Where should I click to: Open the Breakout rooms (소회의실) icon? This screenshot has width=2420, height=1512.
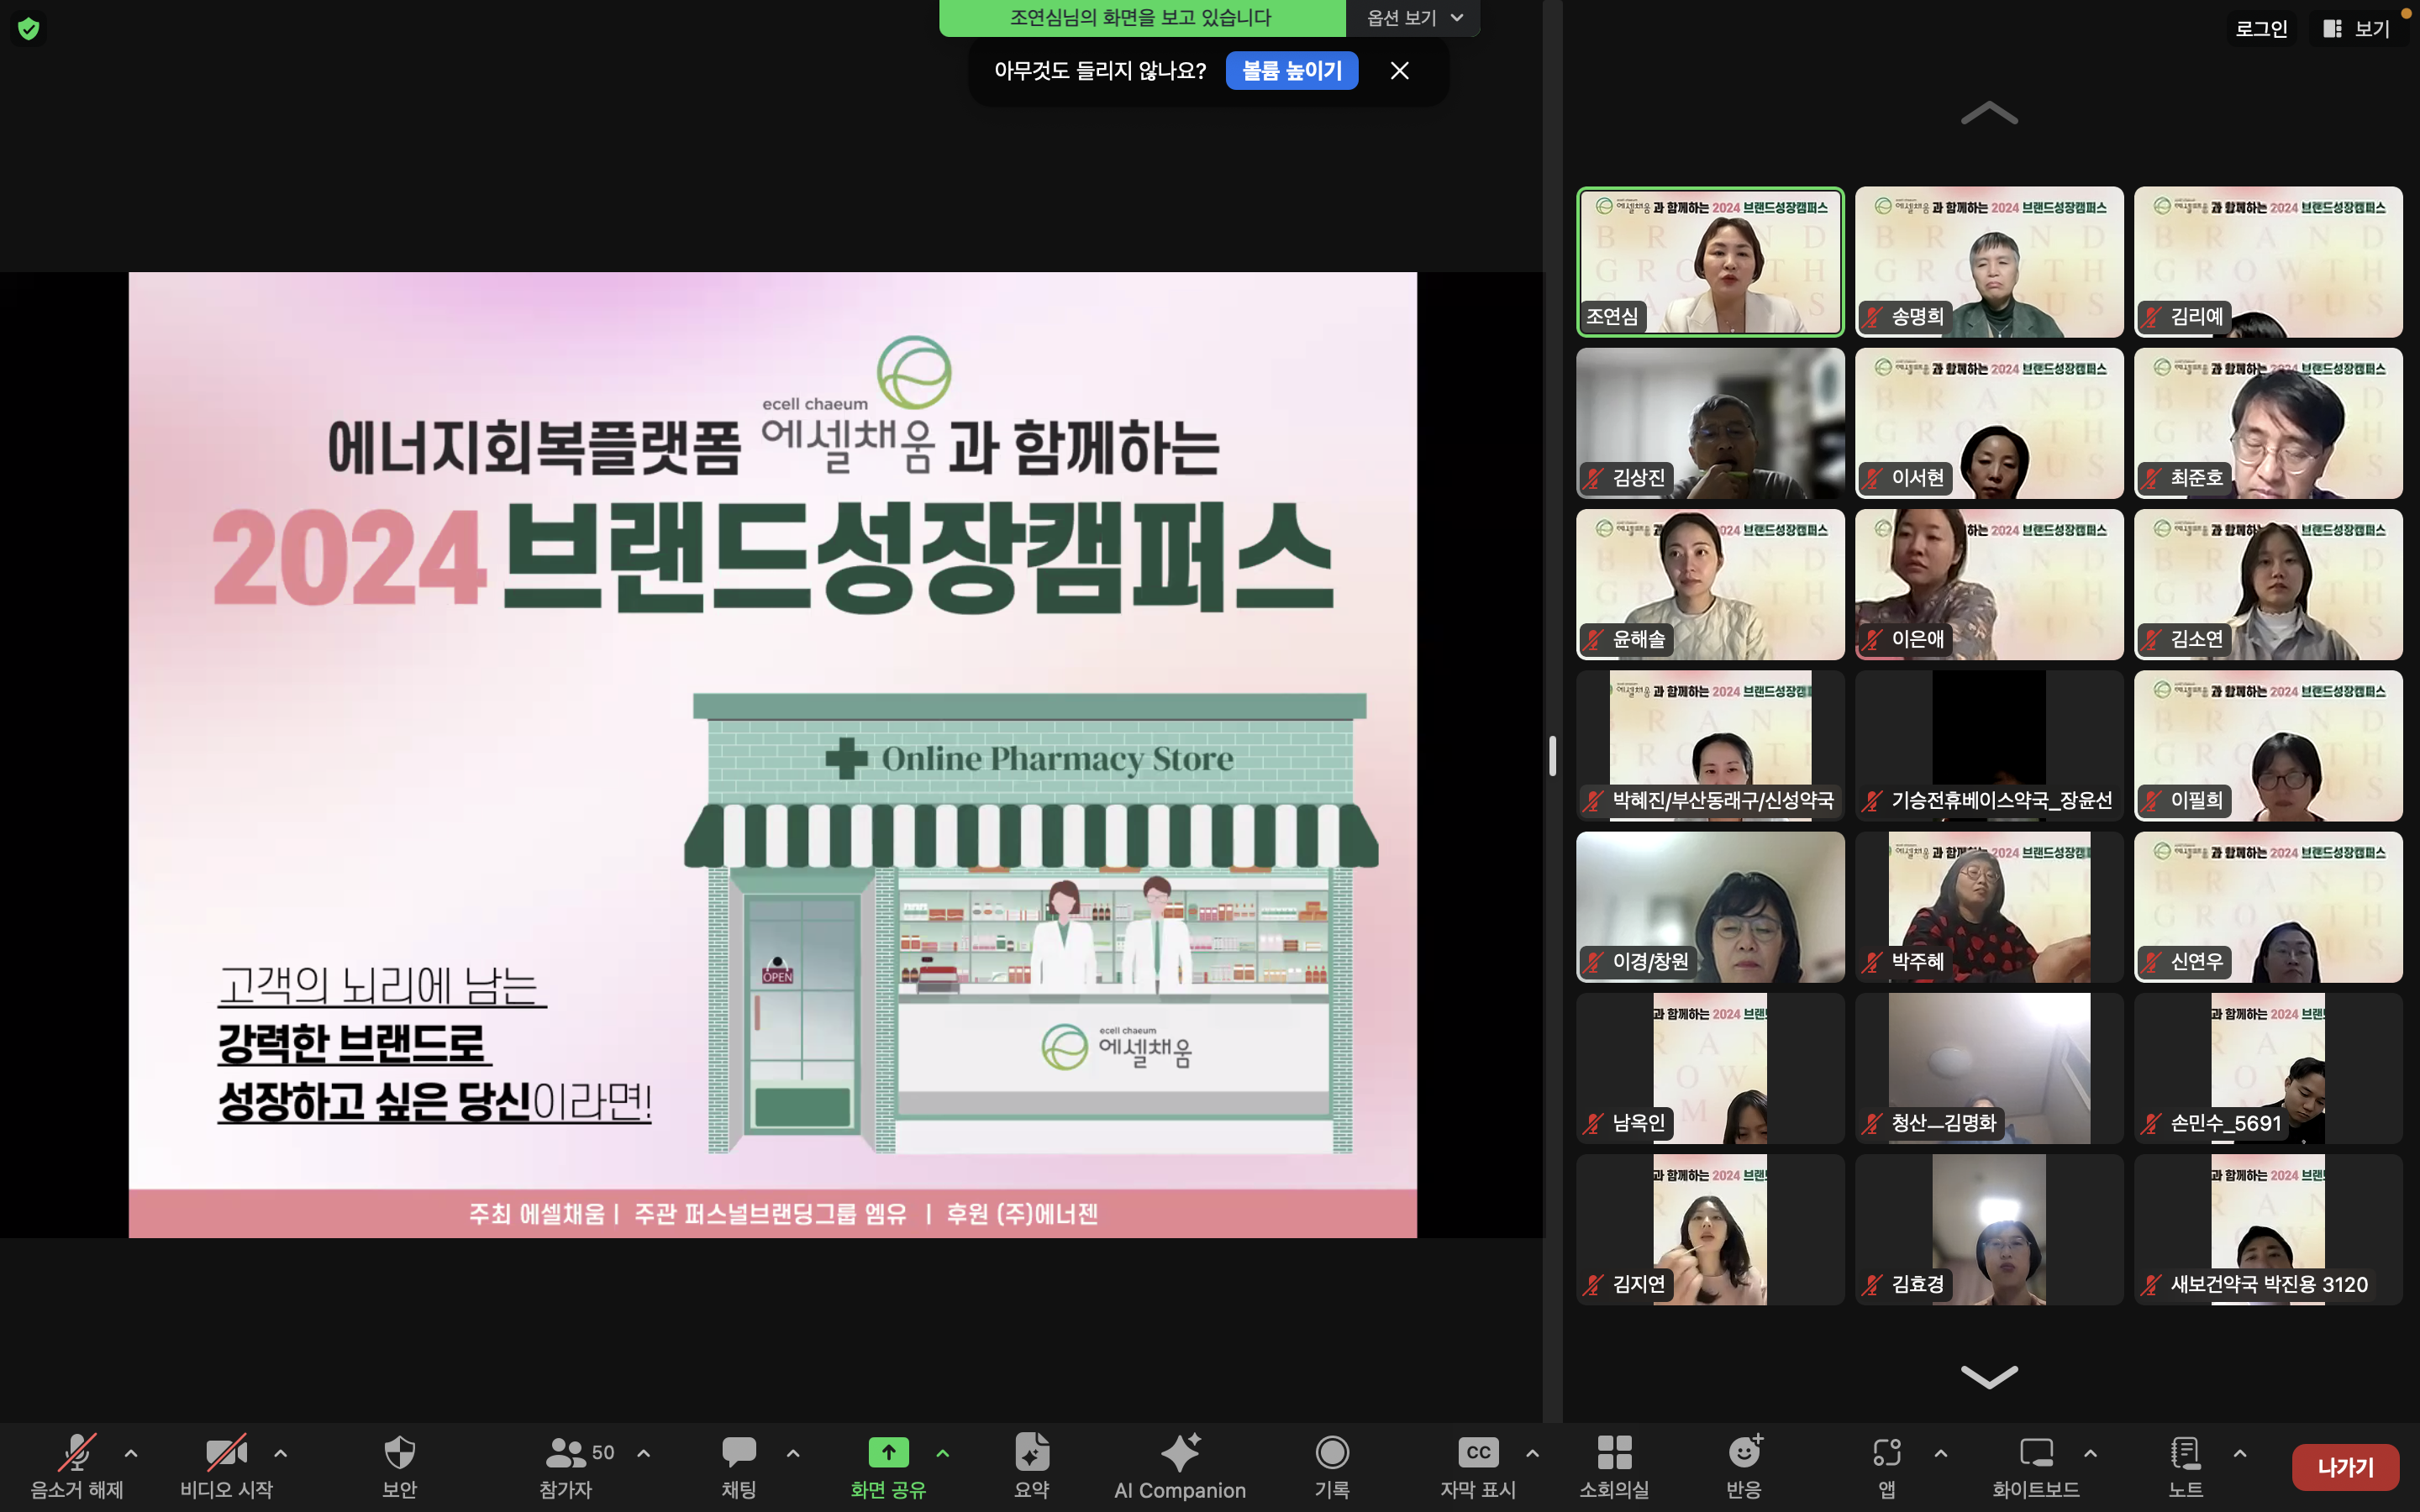[1614, 1453]
